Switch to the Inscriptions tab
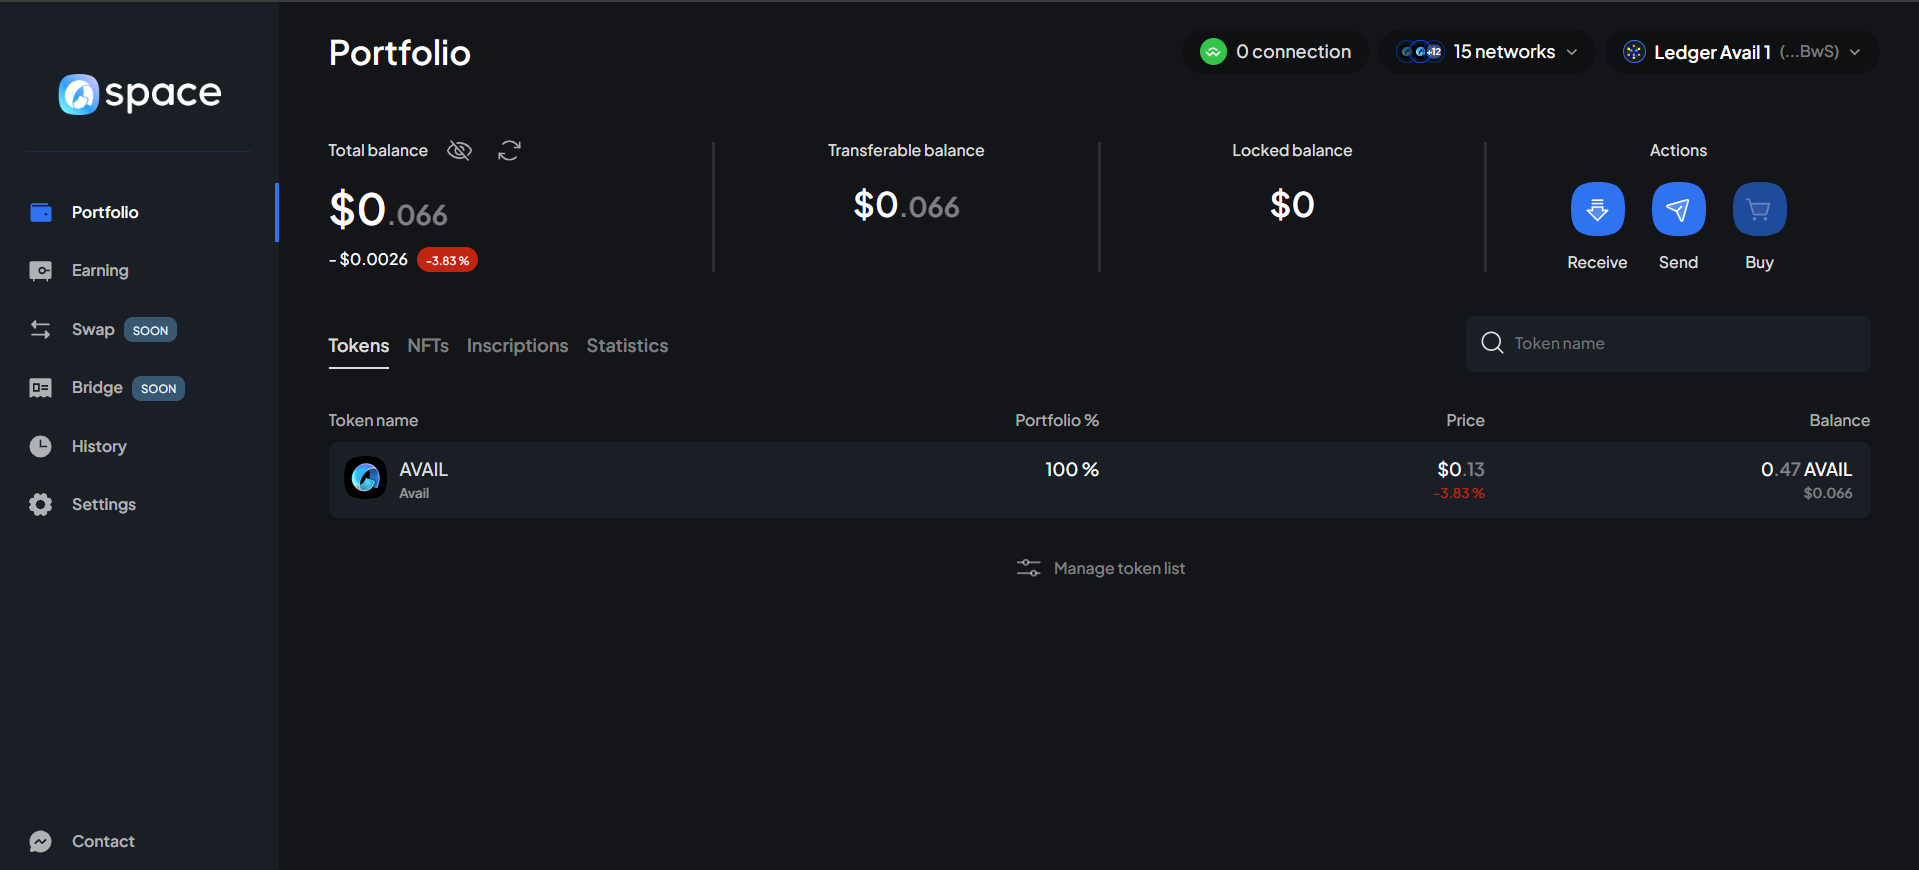 tap(517, 346)
